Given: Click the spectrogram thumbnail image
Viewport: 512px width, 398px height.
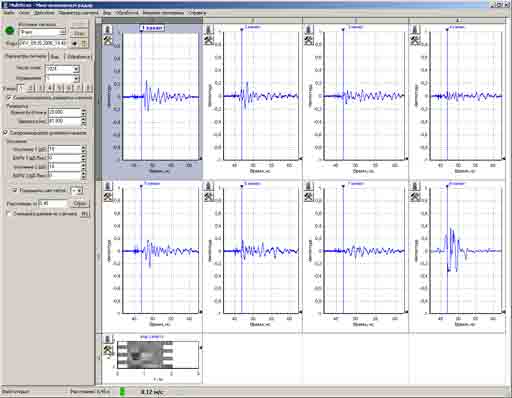Looking at the screenshot, I should coord(140,354).
